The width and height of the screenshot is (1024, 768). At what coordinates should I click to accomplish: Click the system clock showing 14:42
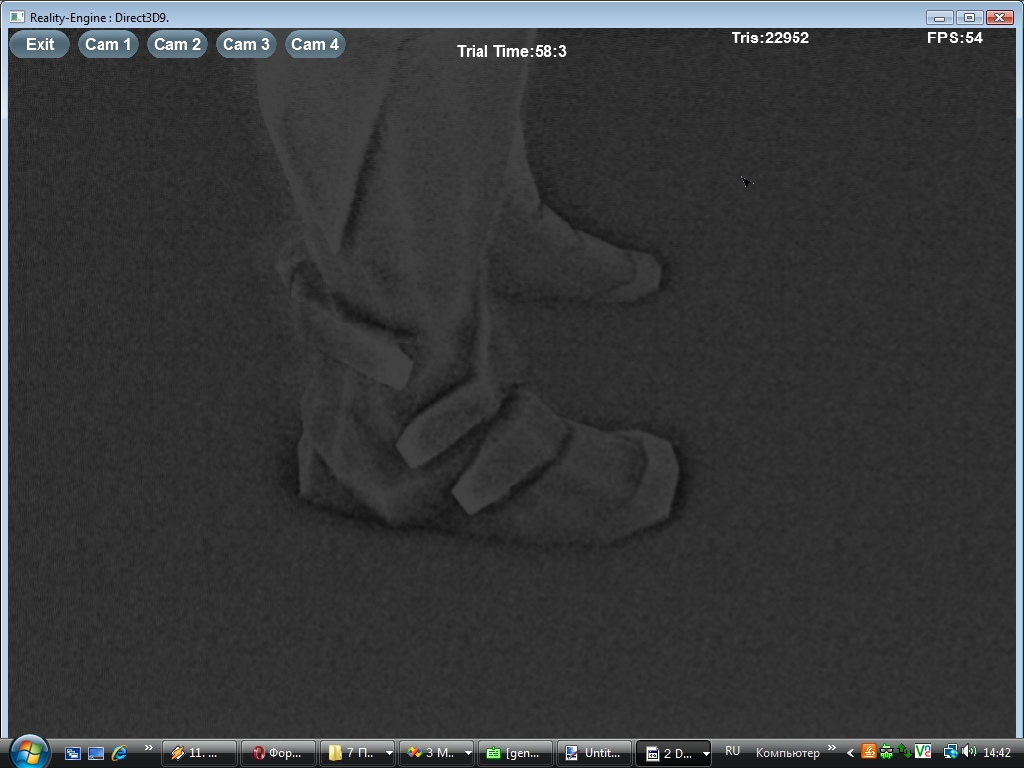(997, 753)
